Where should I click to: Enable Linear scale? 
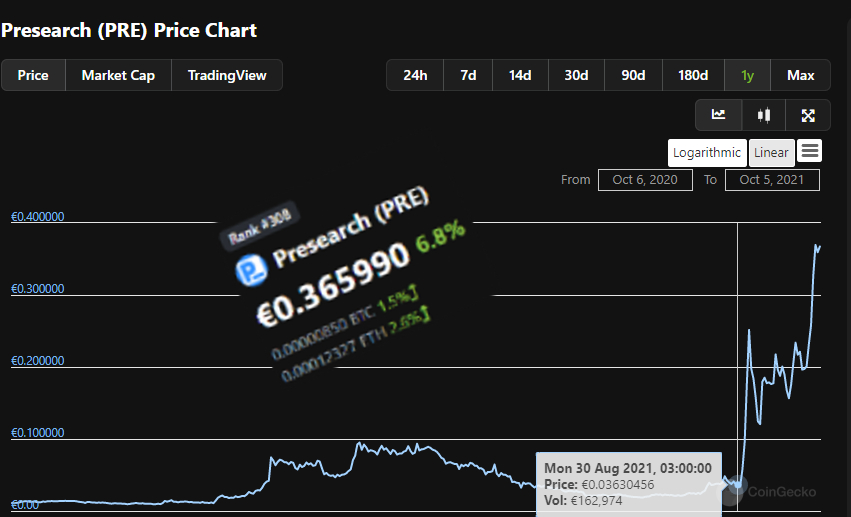tap(771, 153)
